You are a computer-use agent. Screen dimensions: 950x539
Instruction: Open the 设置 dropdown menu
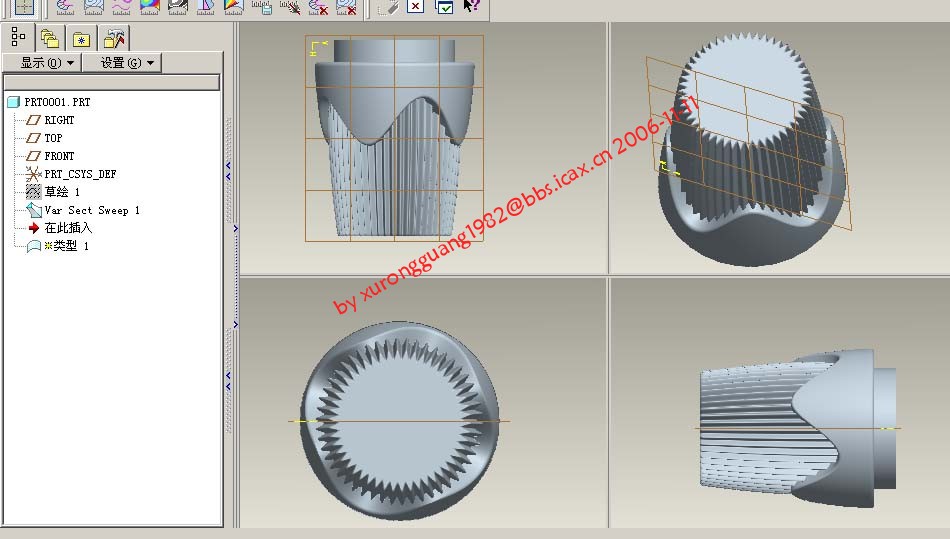(x=121, y=63)
